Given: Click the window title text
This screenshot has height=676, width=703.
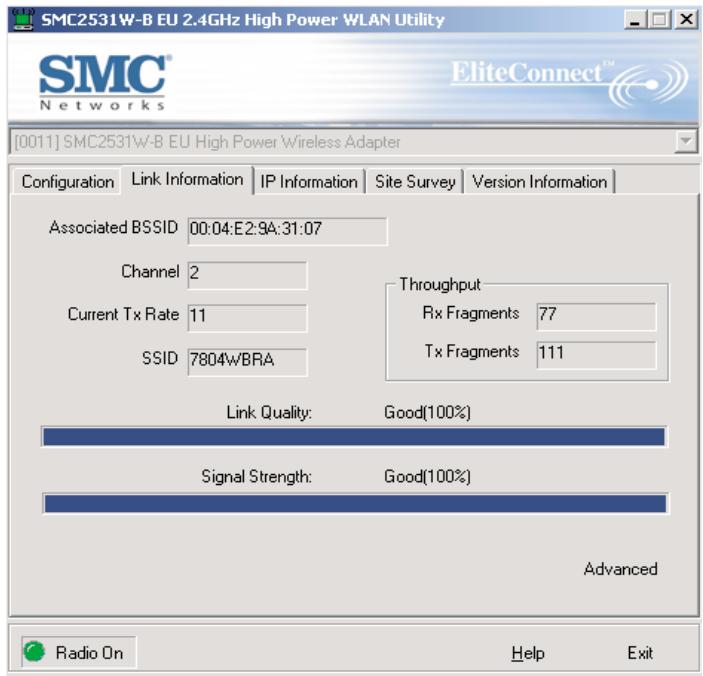Looking at the screenshot, I should [x=243, y=20].
